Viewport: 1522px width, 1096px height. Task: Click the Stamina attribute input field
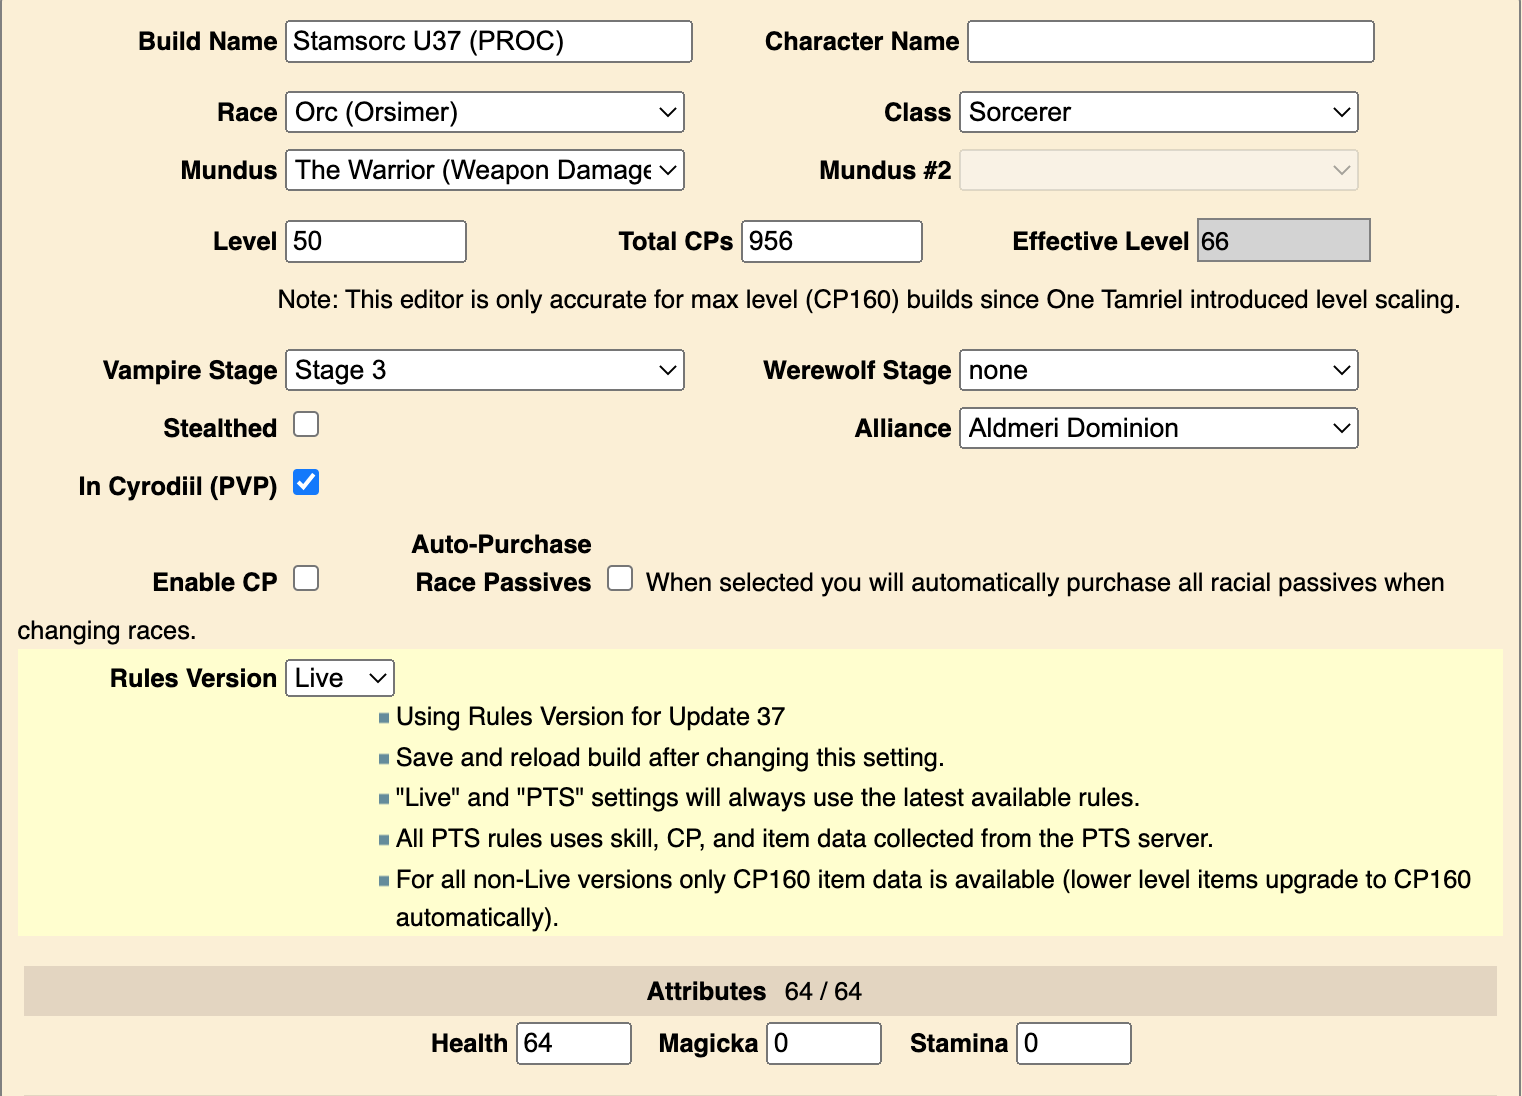1074,1043
